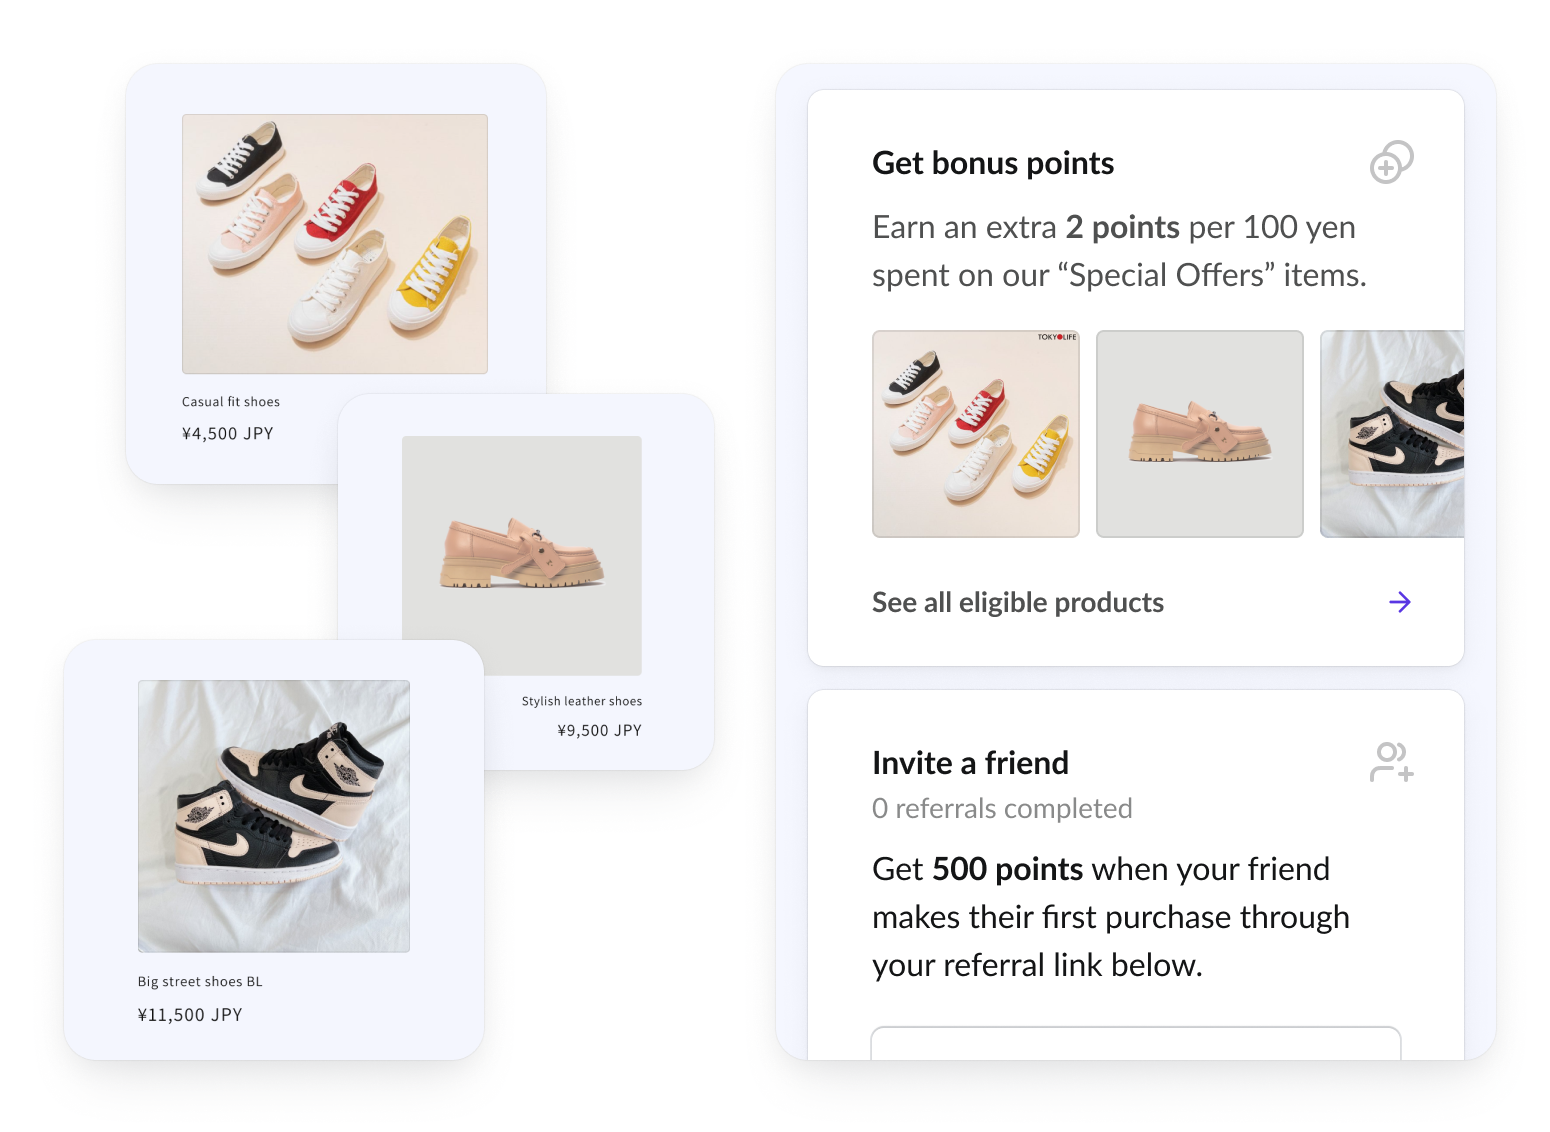1550x1132 pixels.
Task: Select the black Jordan sneakers thumbnail in Special Offers
Action: coord(1392,434)
